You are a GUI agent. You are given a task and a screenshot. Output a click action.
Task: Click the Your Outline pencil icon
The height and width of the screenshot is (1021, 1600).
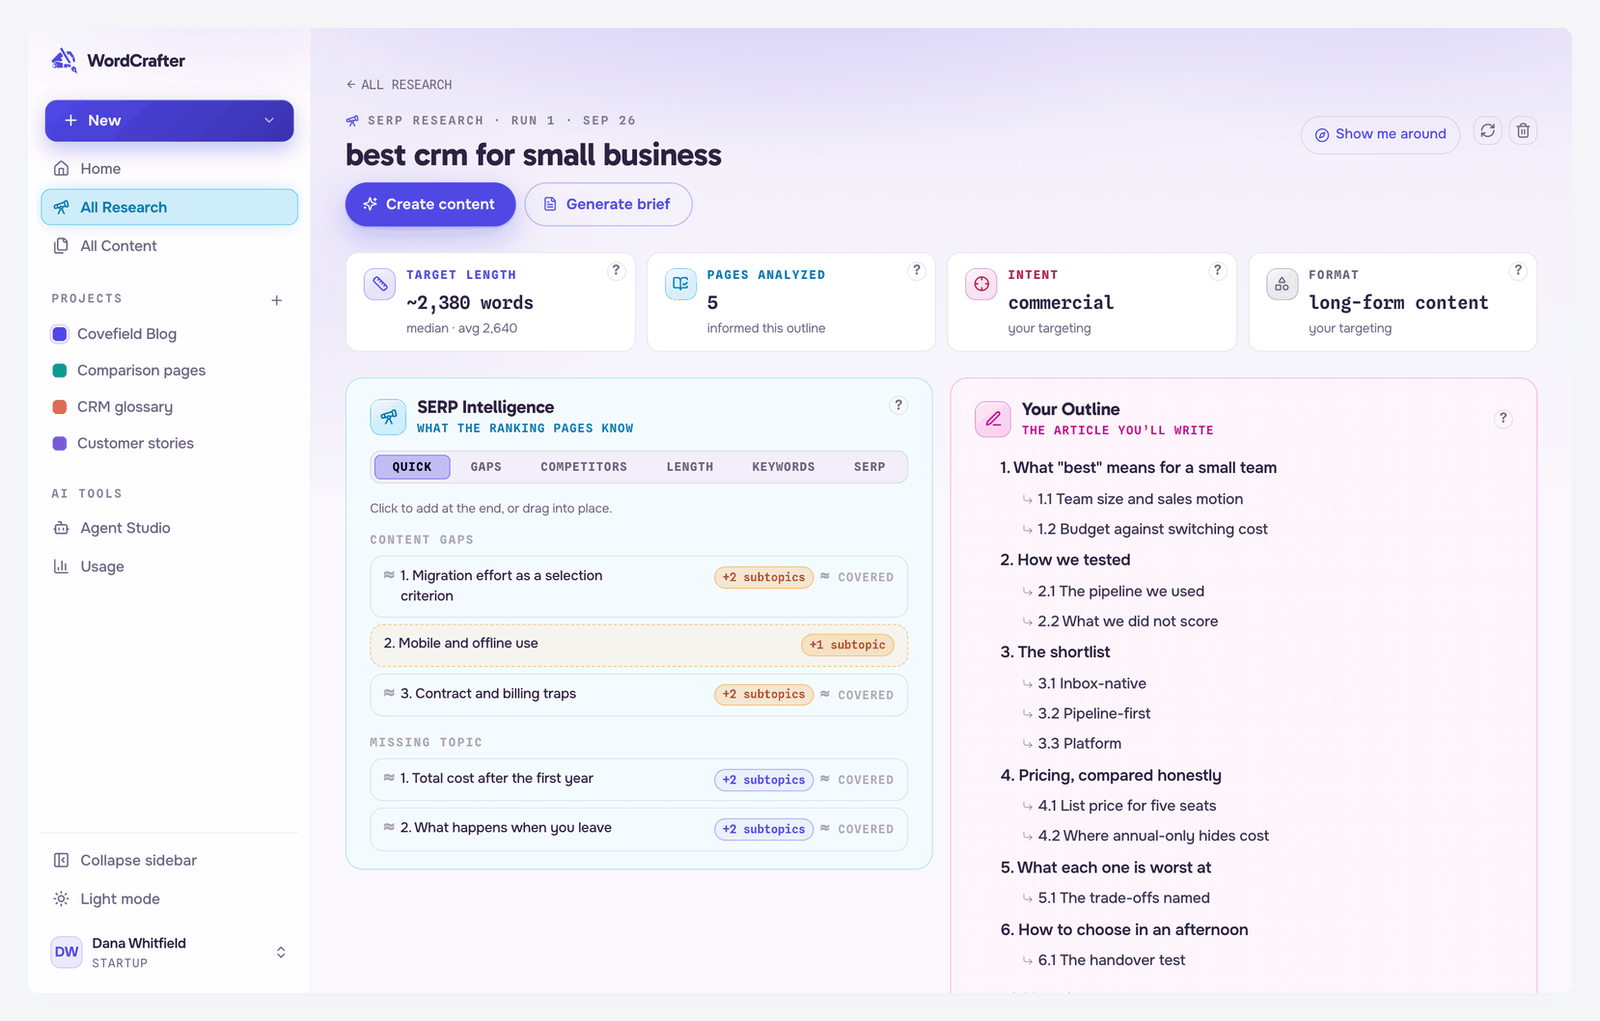pyautogui.click(x=993, y=419)
